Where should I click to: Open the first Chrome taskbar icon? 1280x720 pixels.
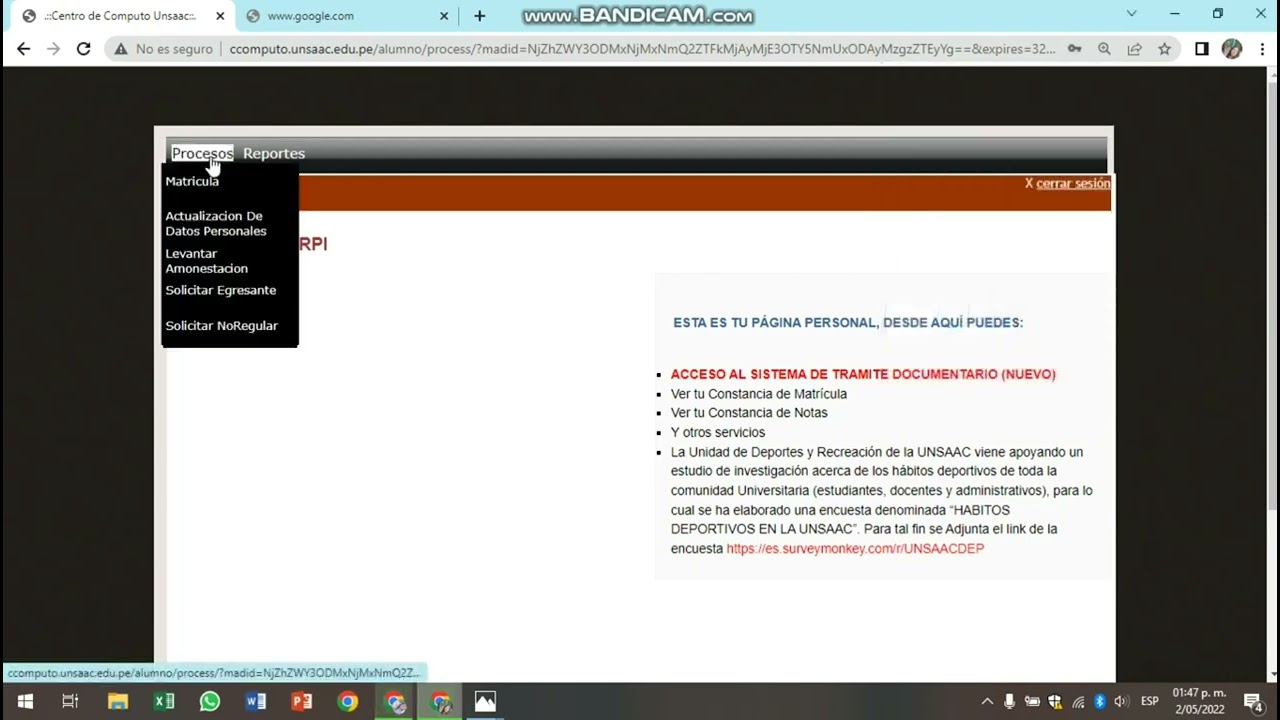348,701
